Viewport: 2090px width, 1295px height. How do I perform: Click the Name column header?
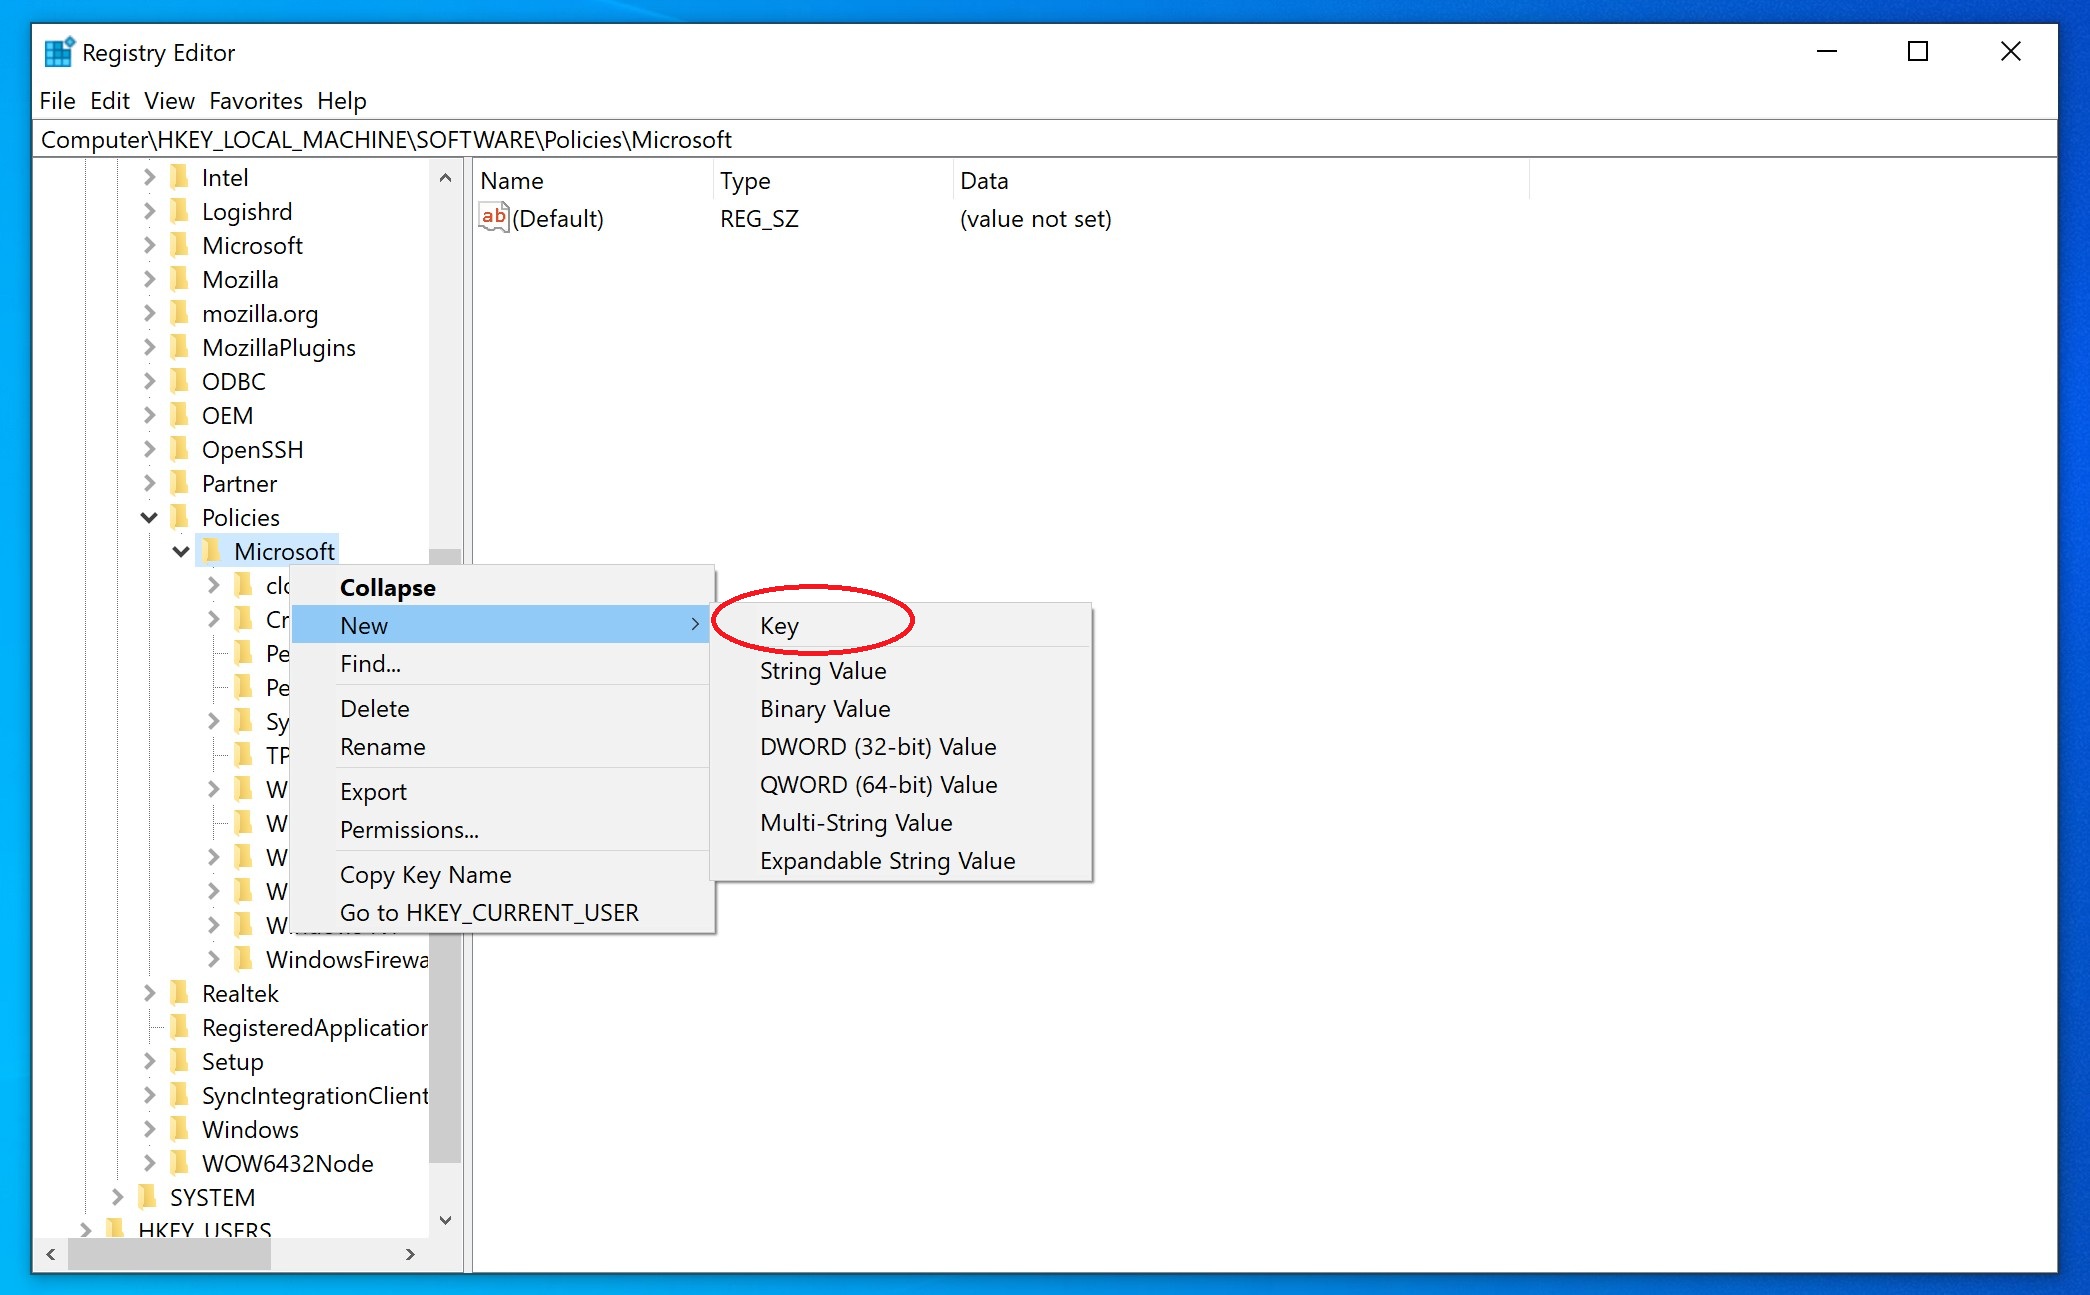(592, 181)
